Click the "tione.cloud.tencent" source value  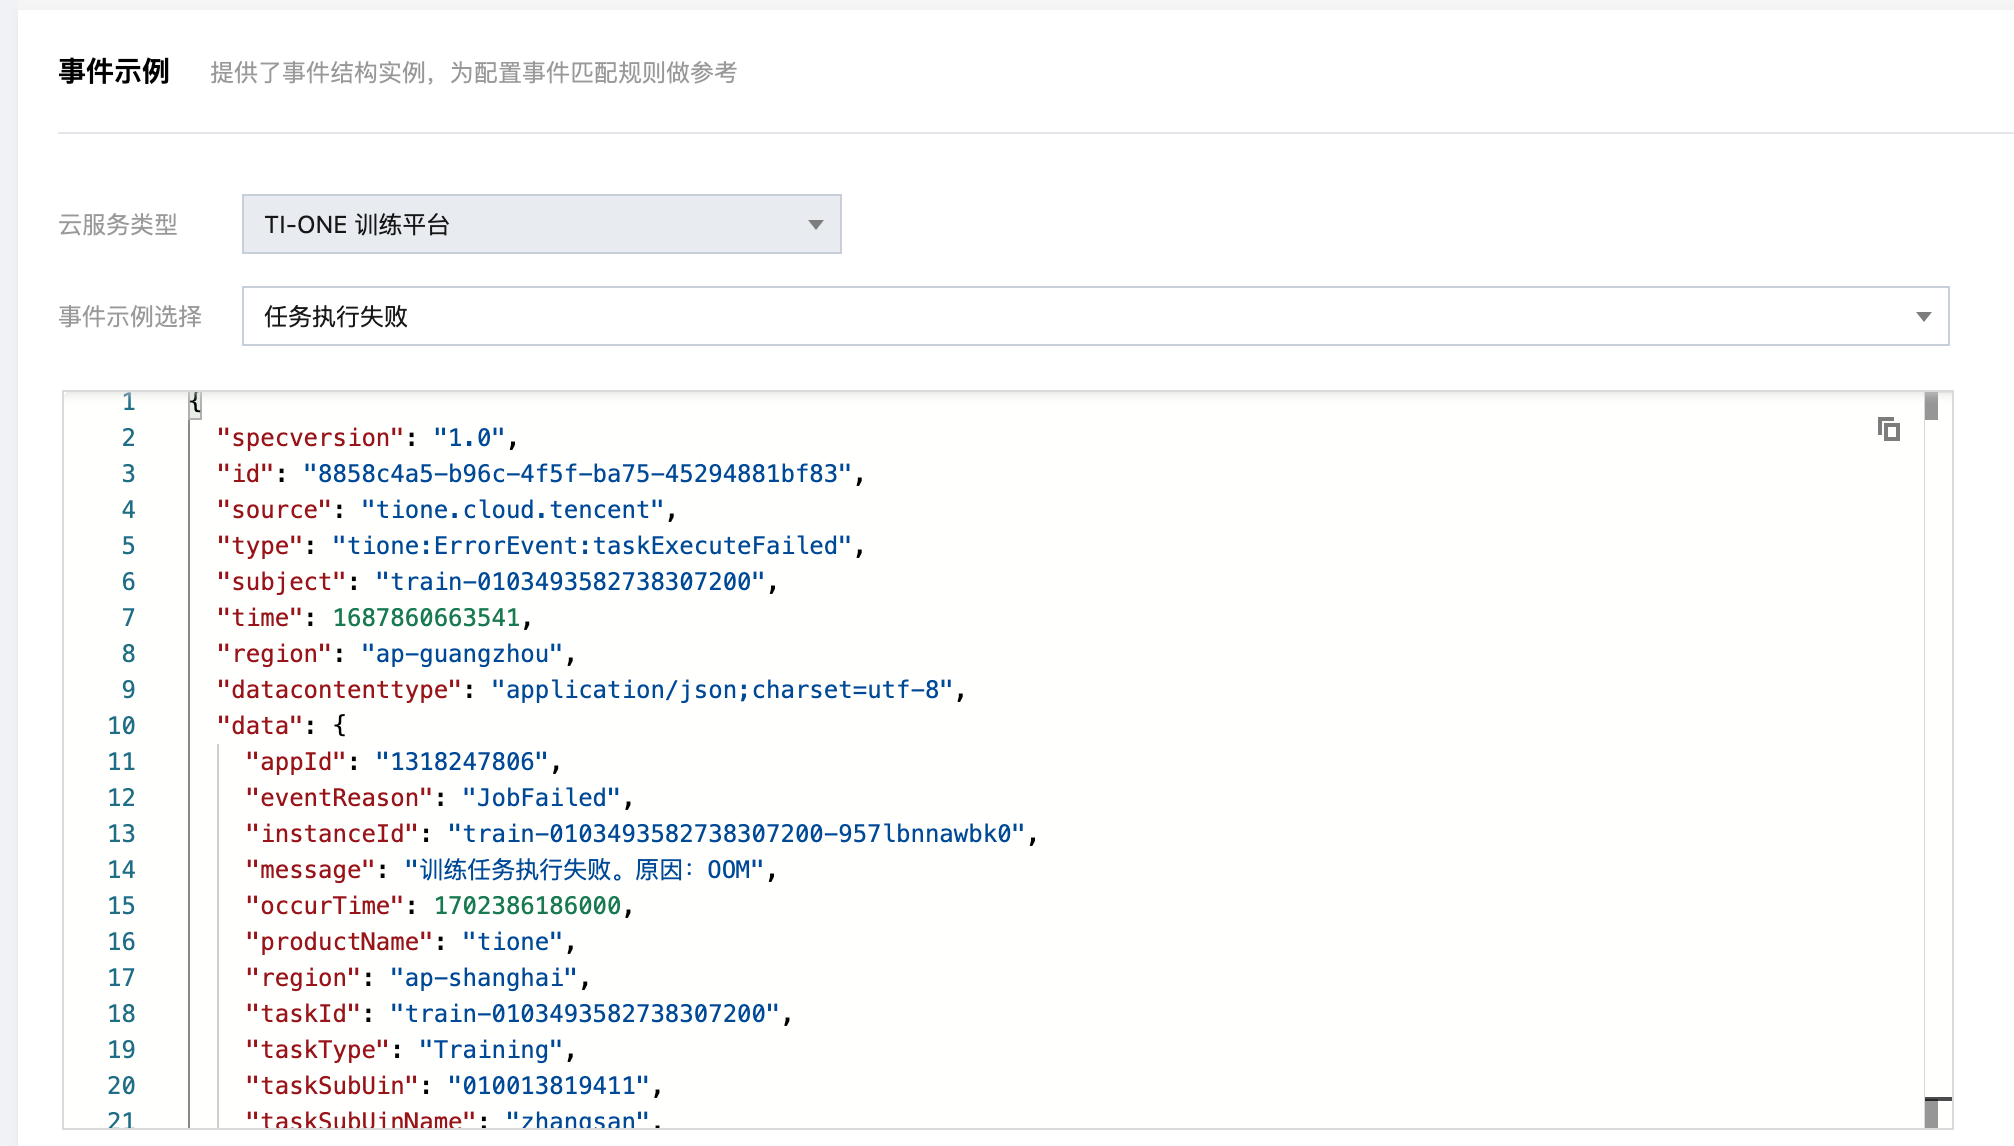coord(512,510)
